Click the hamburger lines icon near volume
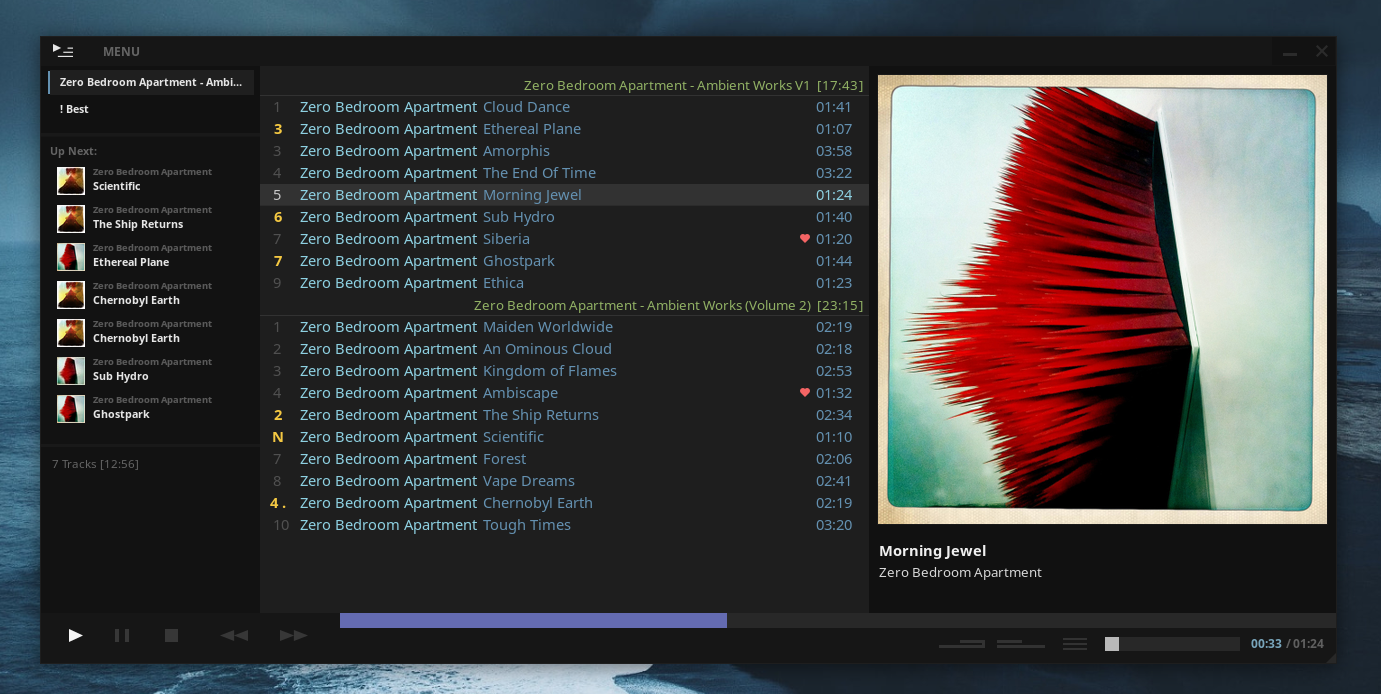 pyautogui.click(x=1075, y=644)
